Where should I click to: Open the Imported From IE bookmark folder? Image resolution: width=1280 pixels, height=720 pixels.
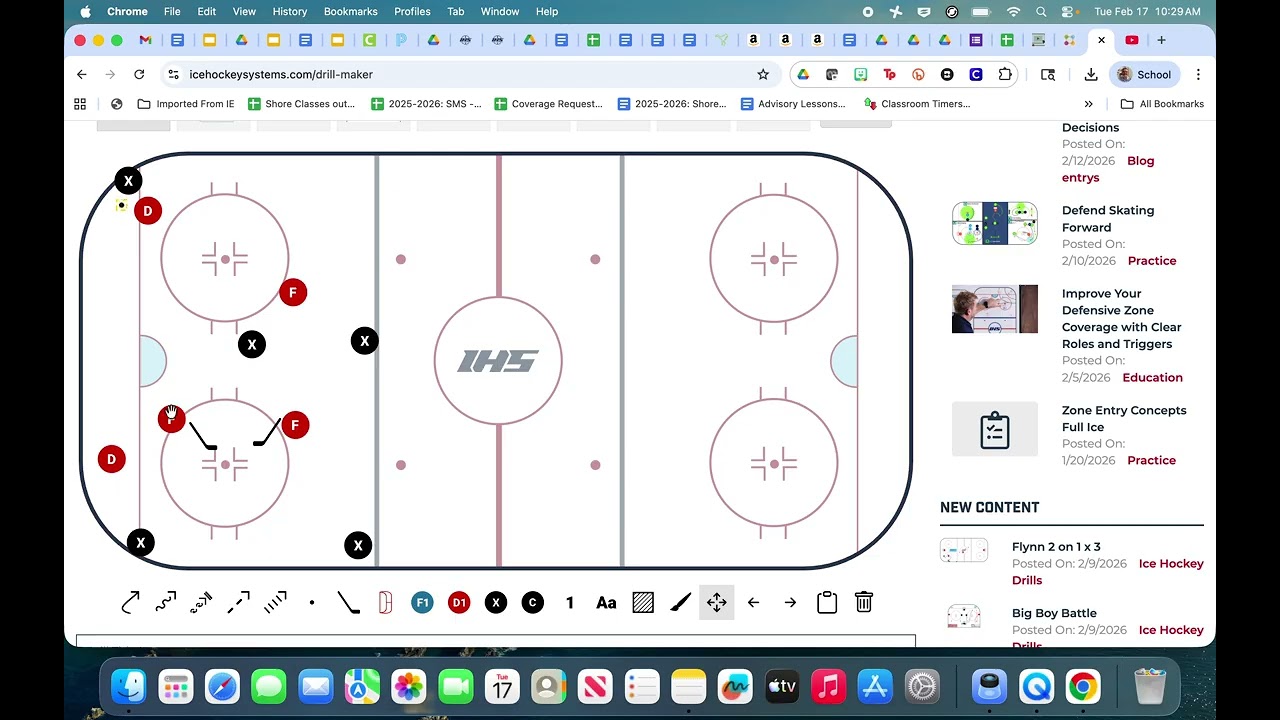186,104
